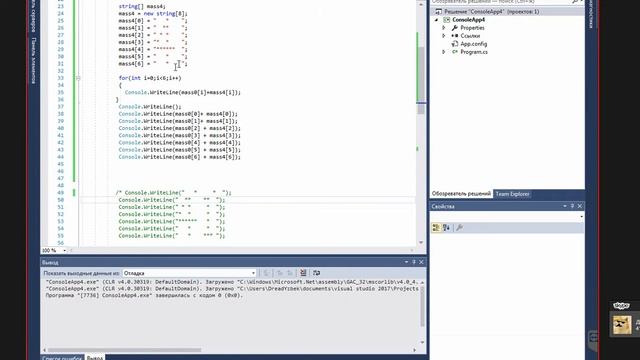Click line 37 empty Console.WriteLine();
Viewport: 640px width, 360px height.
(150, 107)
